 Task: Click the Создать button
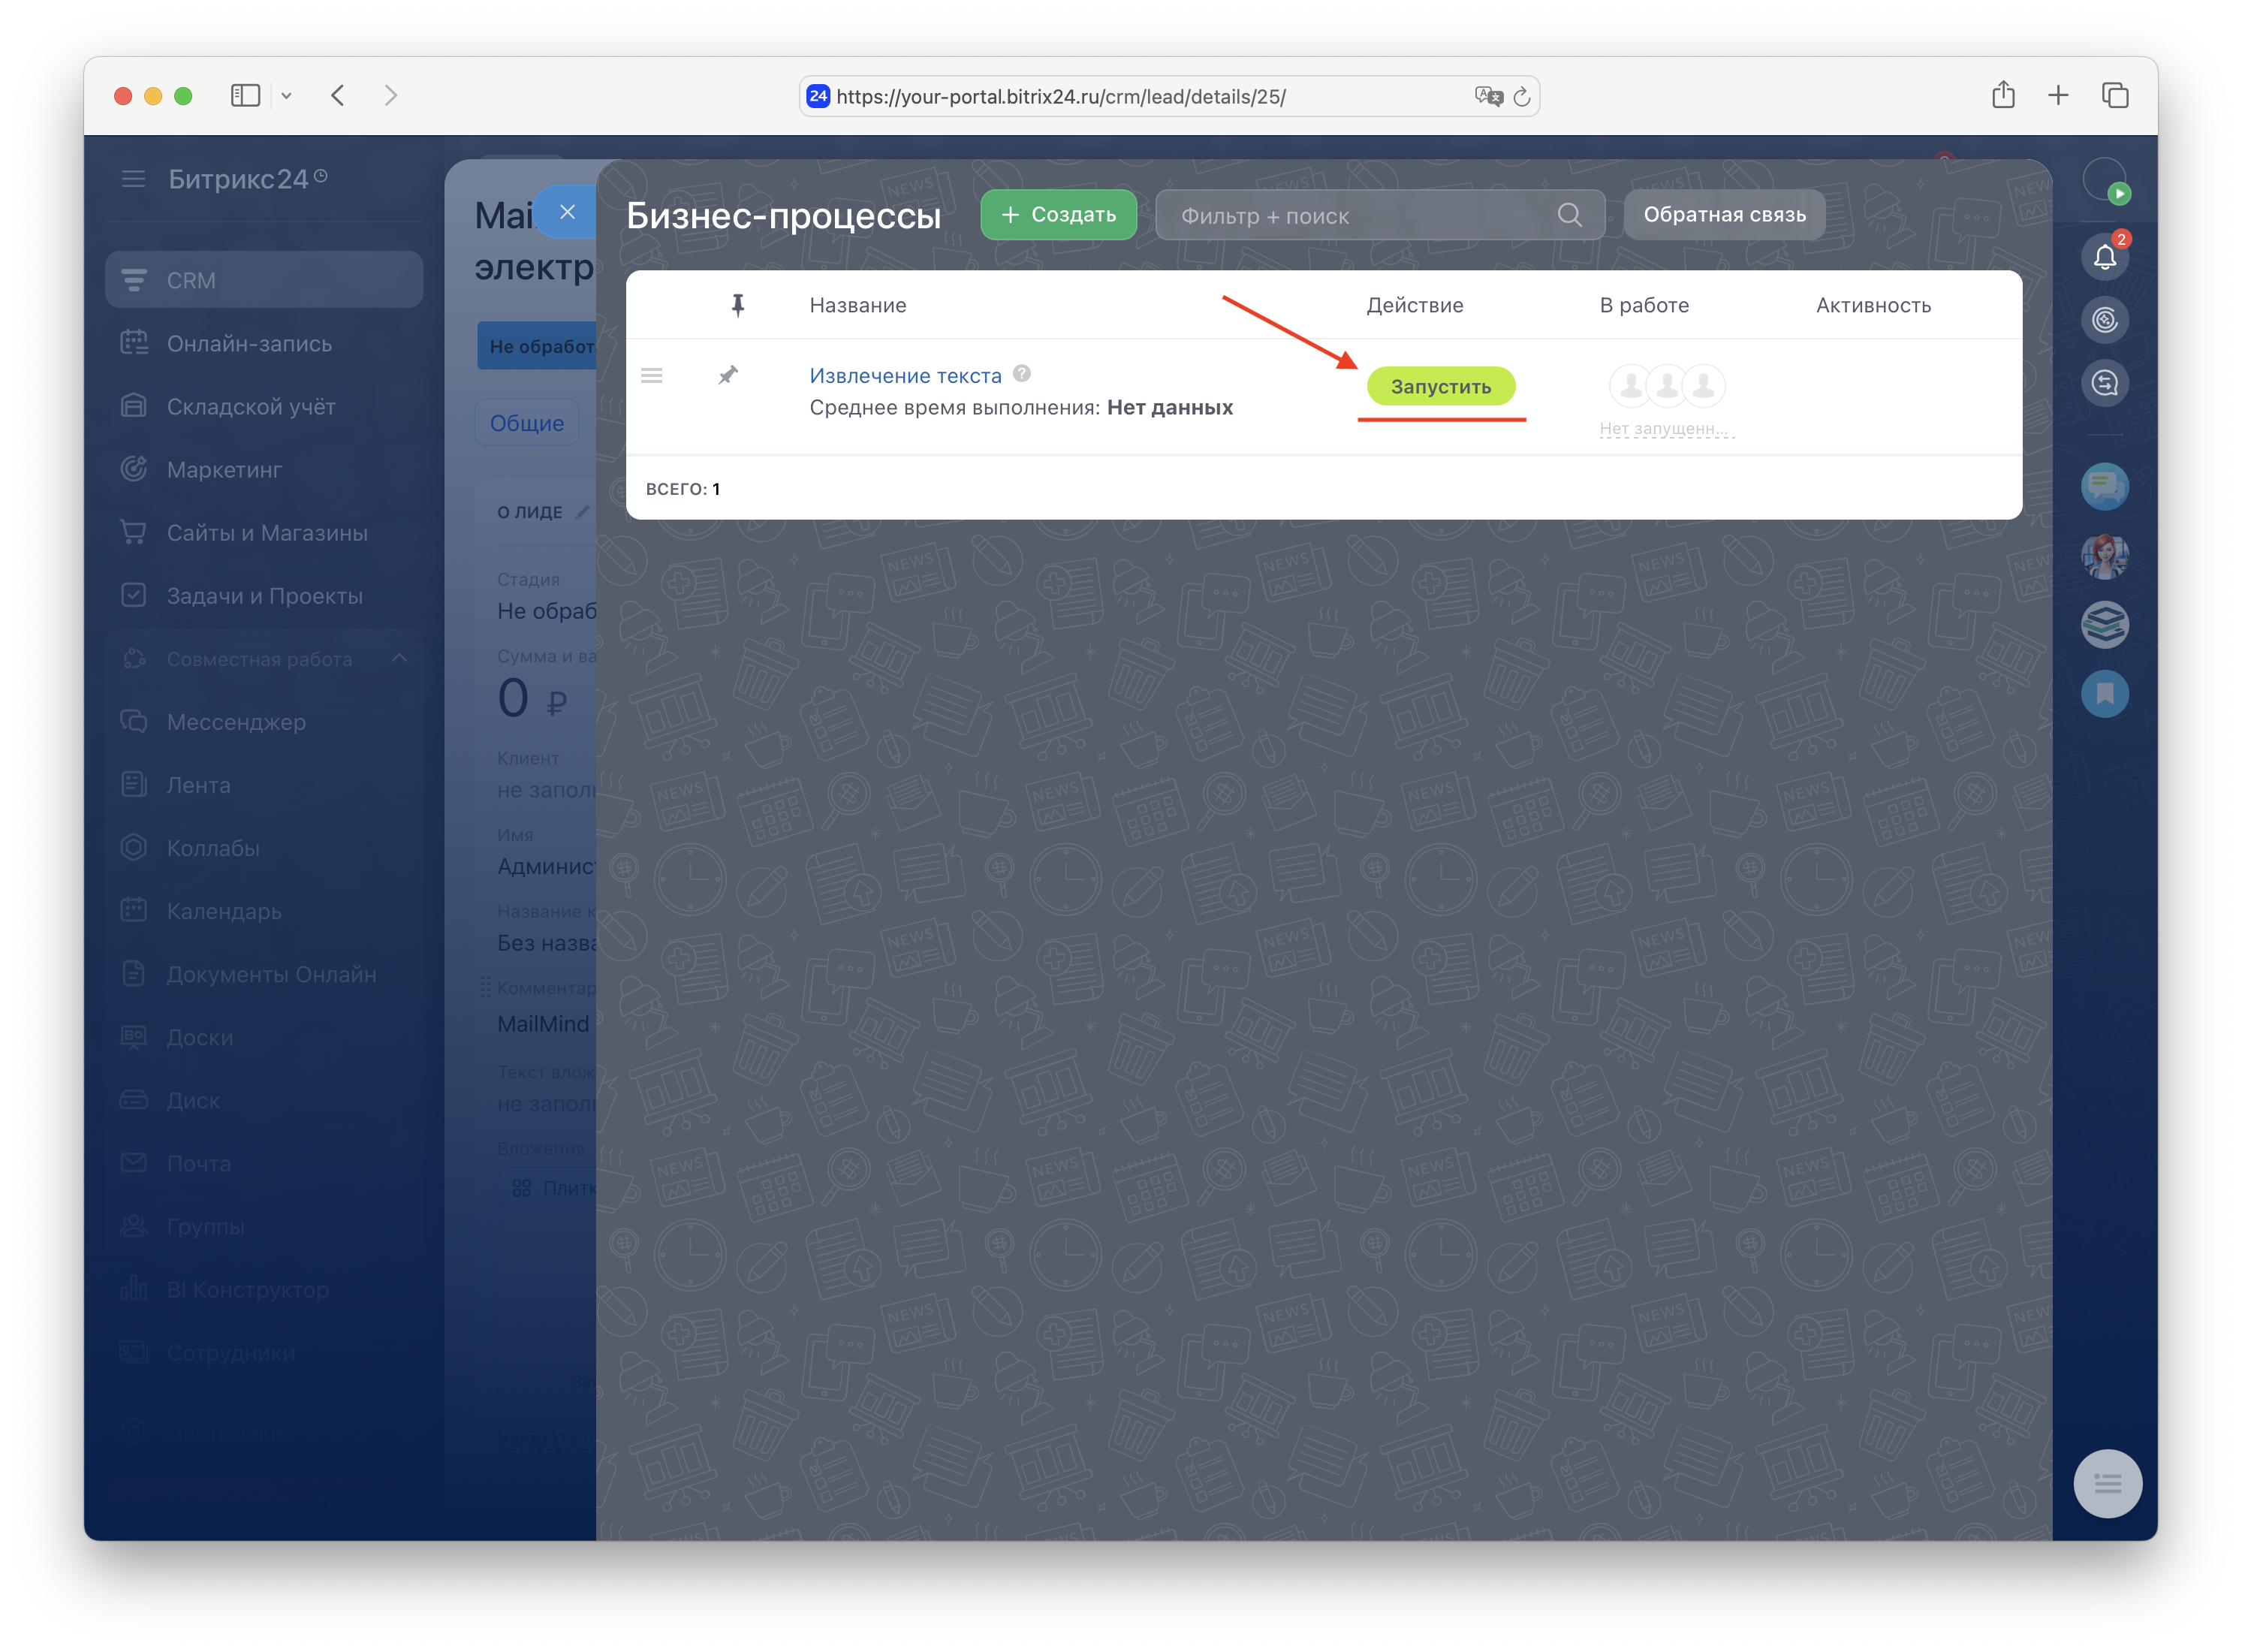point(1058,215)
